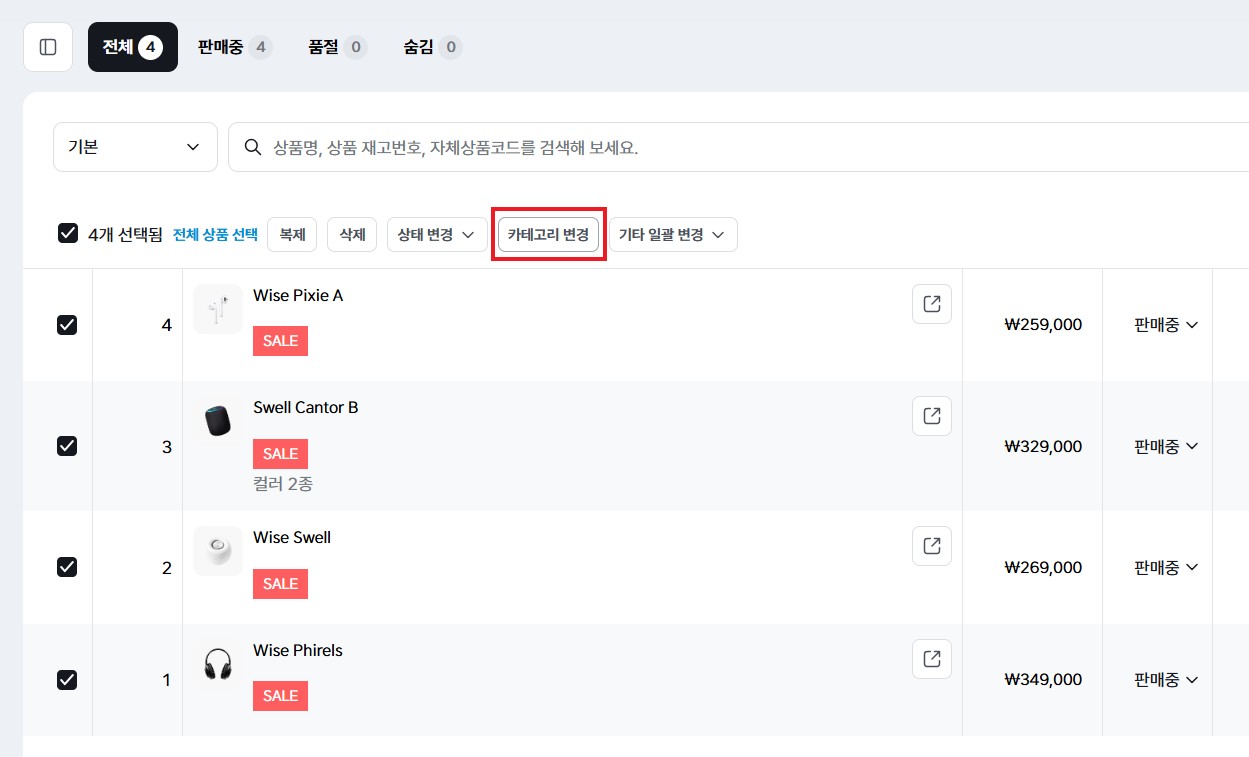Click the search magnifier icon

253,148
